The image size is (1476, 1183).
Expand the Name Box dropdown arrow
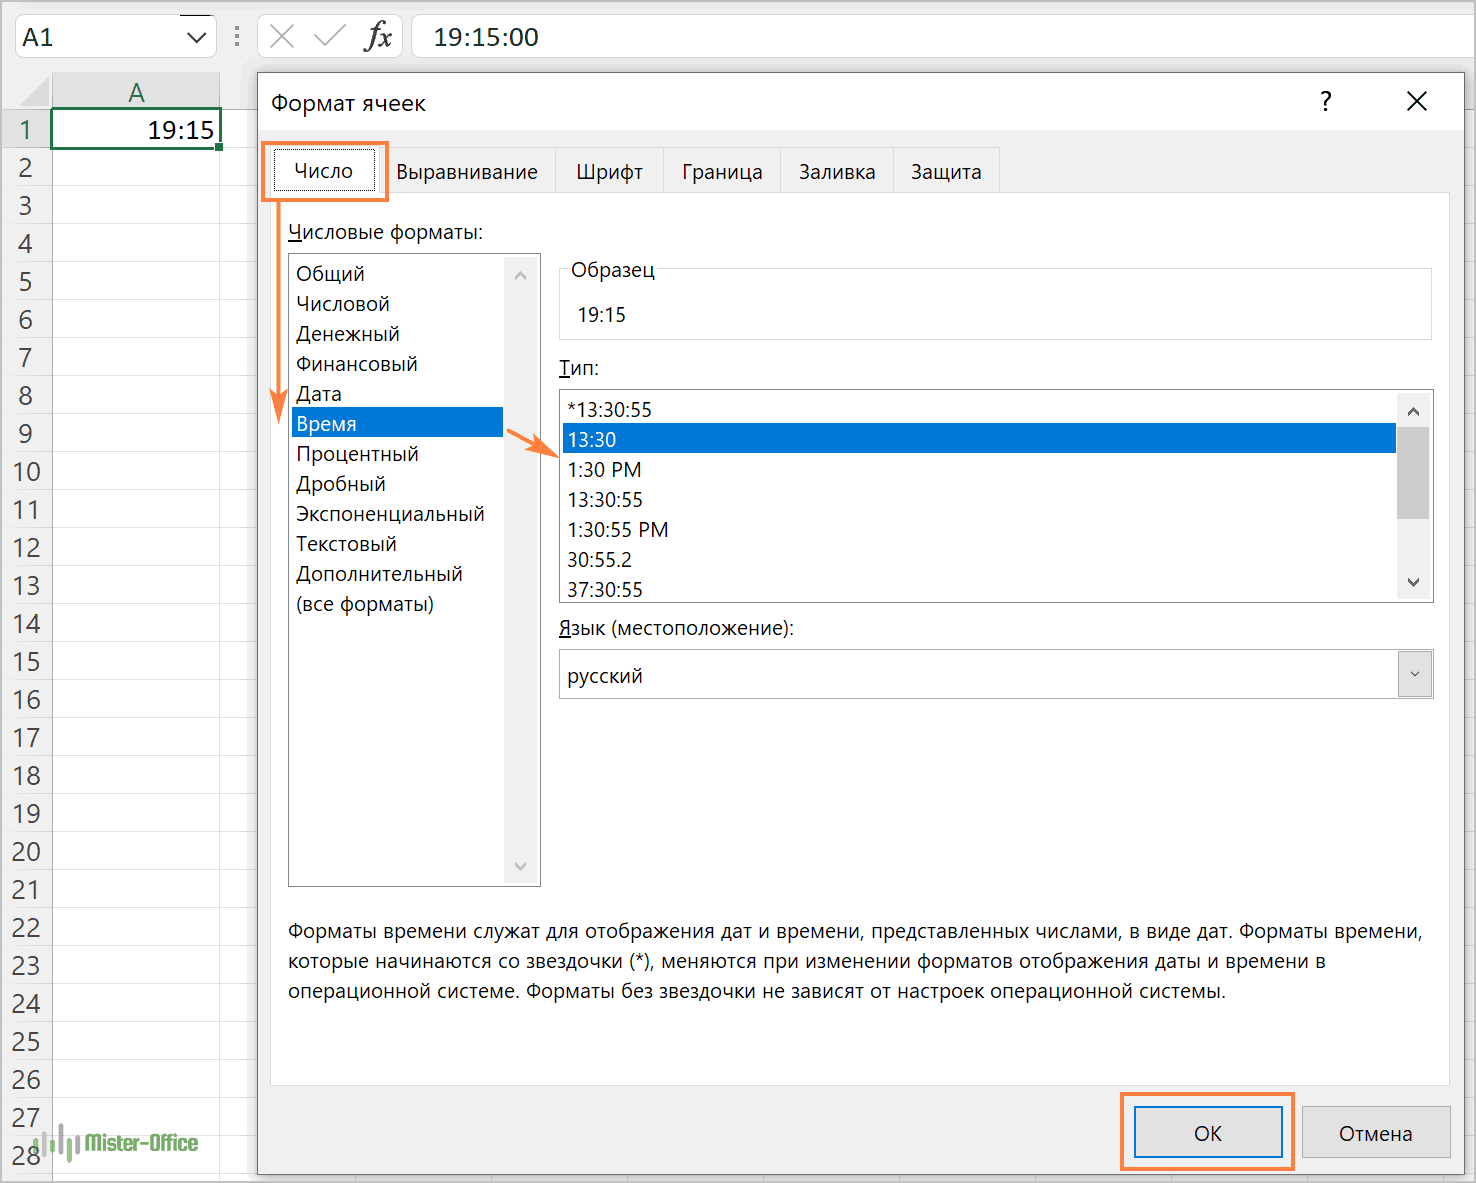point(196,38)
